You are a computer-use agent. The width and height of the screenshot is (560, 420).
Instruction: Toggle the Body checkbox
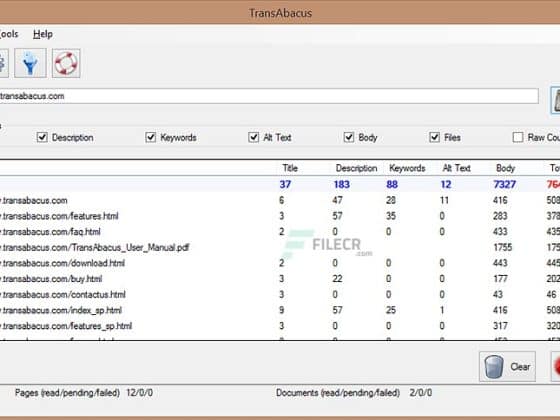click(349, 137)
